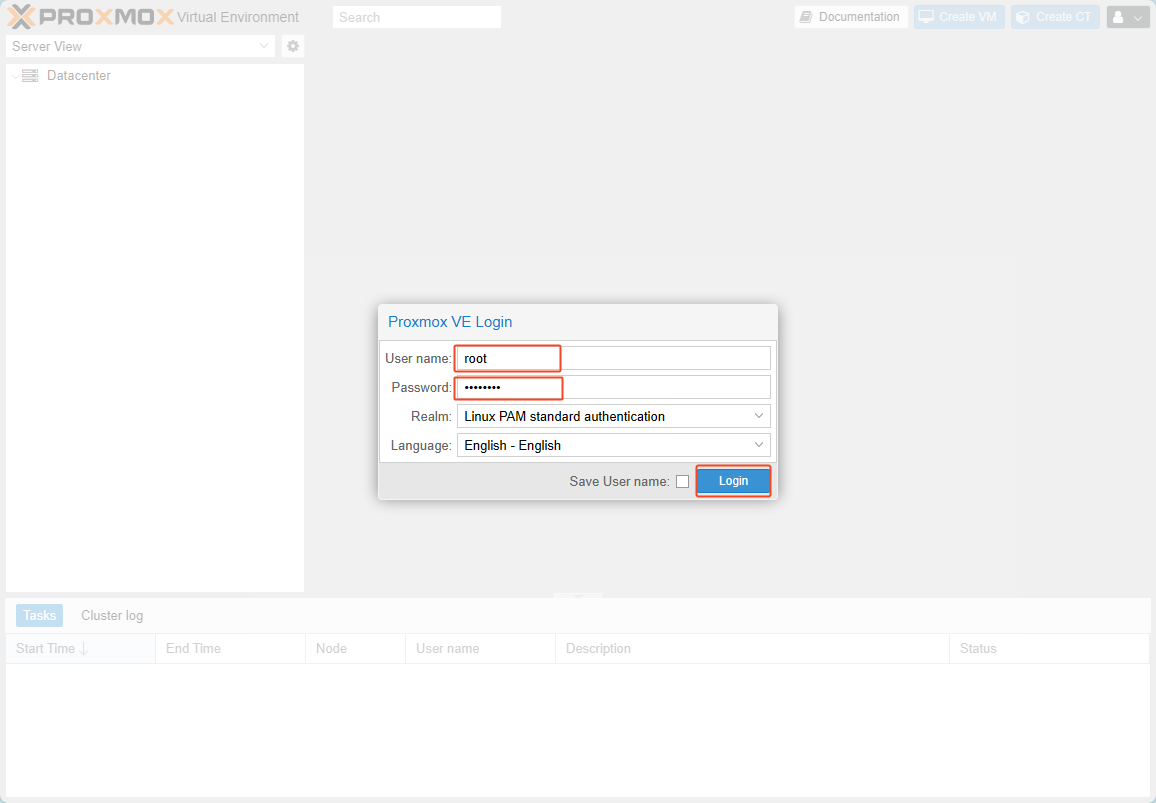This screenshot has width=1156, height=803.
Task: Switch to the Tasks tab
Action: (x=40, y=616)
